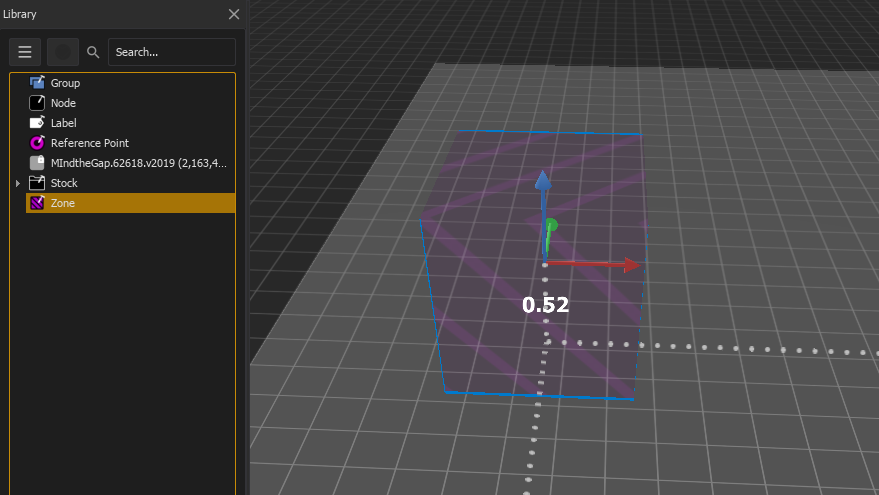Click the Library panel title
Screen dimensions: 879x495
19,14
